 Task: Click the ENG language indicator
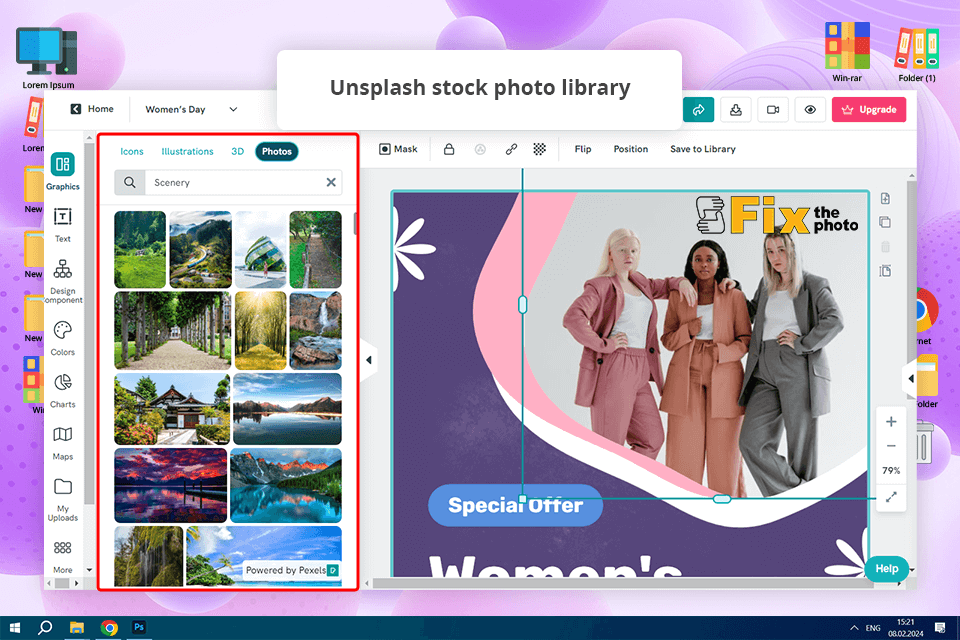(x=872, y=628)
